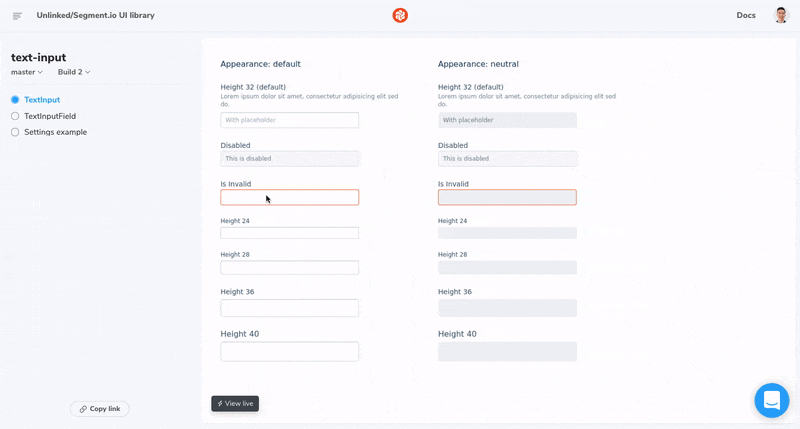The width and height of the screenshot is (800, 429).
Task: Click the Copy link button
Action: tap(99, 409)
